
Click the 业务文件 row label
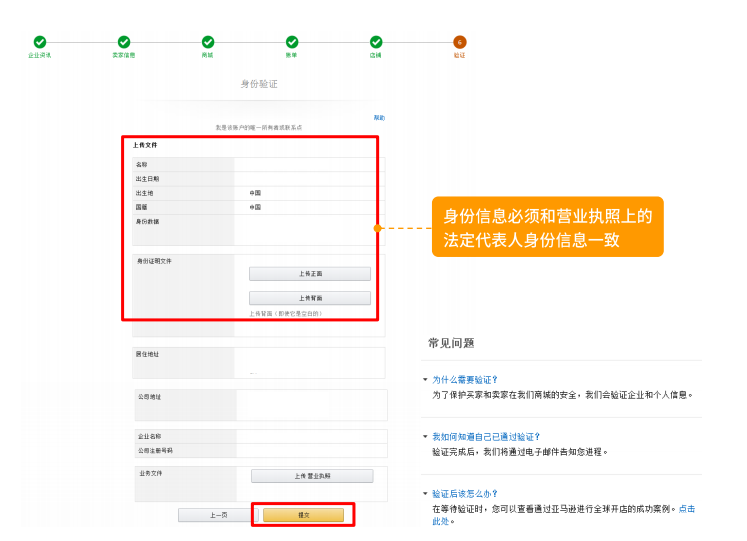(x=151, y=473)
